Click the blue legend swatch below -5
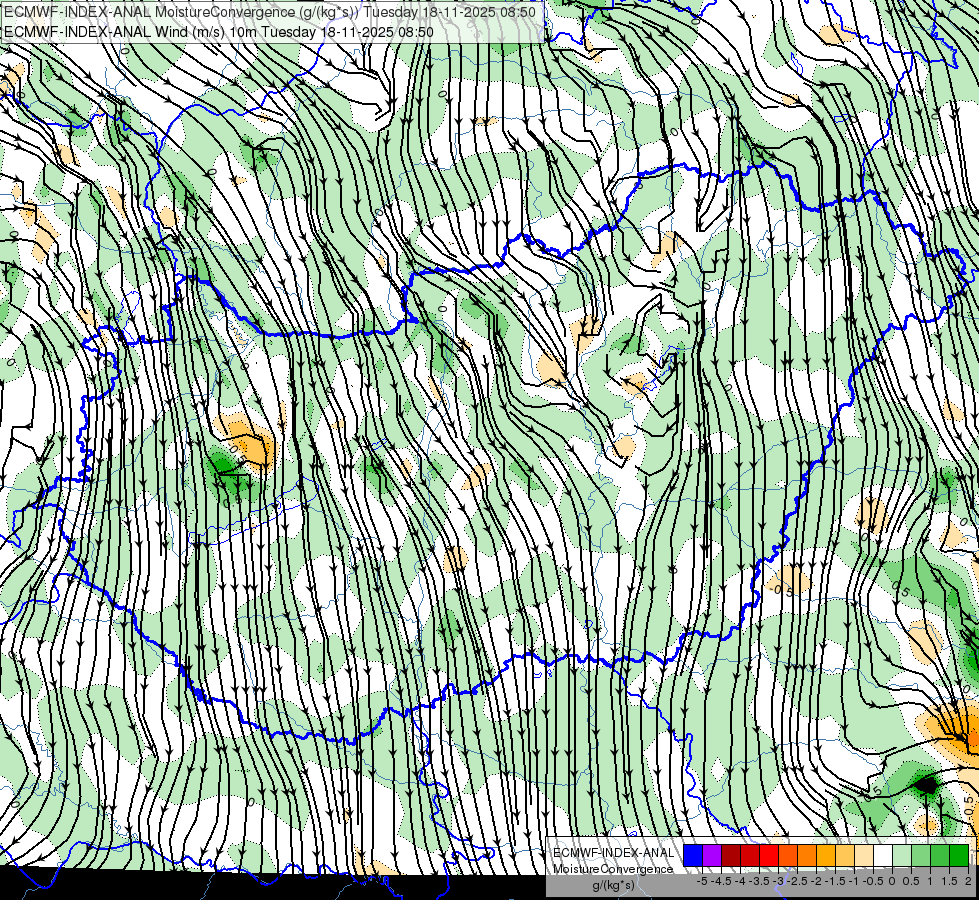 coord(693,855)
